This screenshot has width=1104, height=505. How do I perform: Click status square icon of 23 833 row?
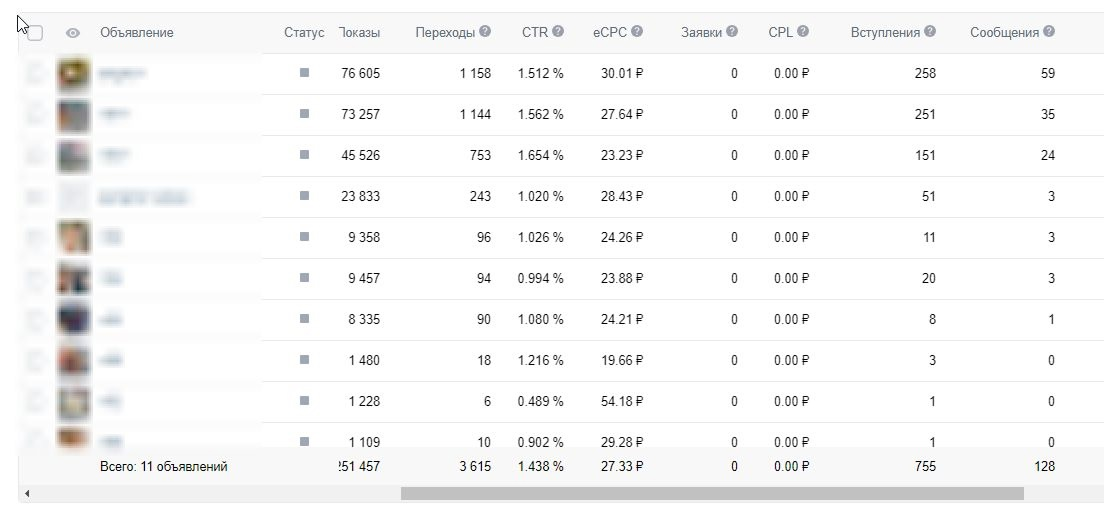(x=304, y=196)
